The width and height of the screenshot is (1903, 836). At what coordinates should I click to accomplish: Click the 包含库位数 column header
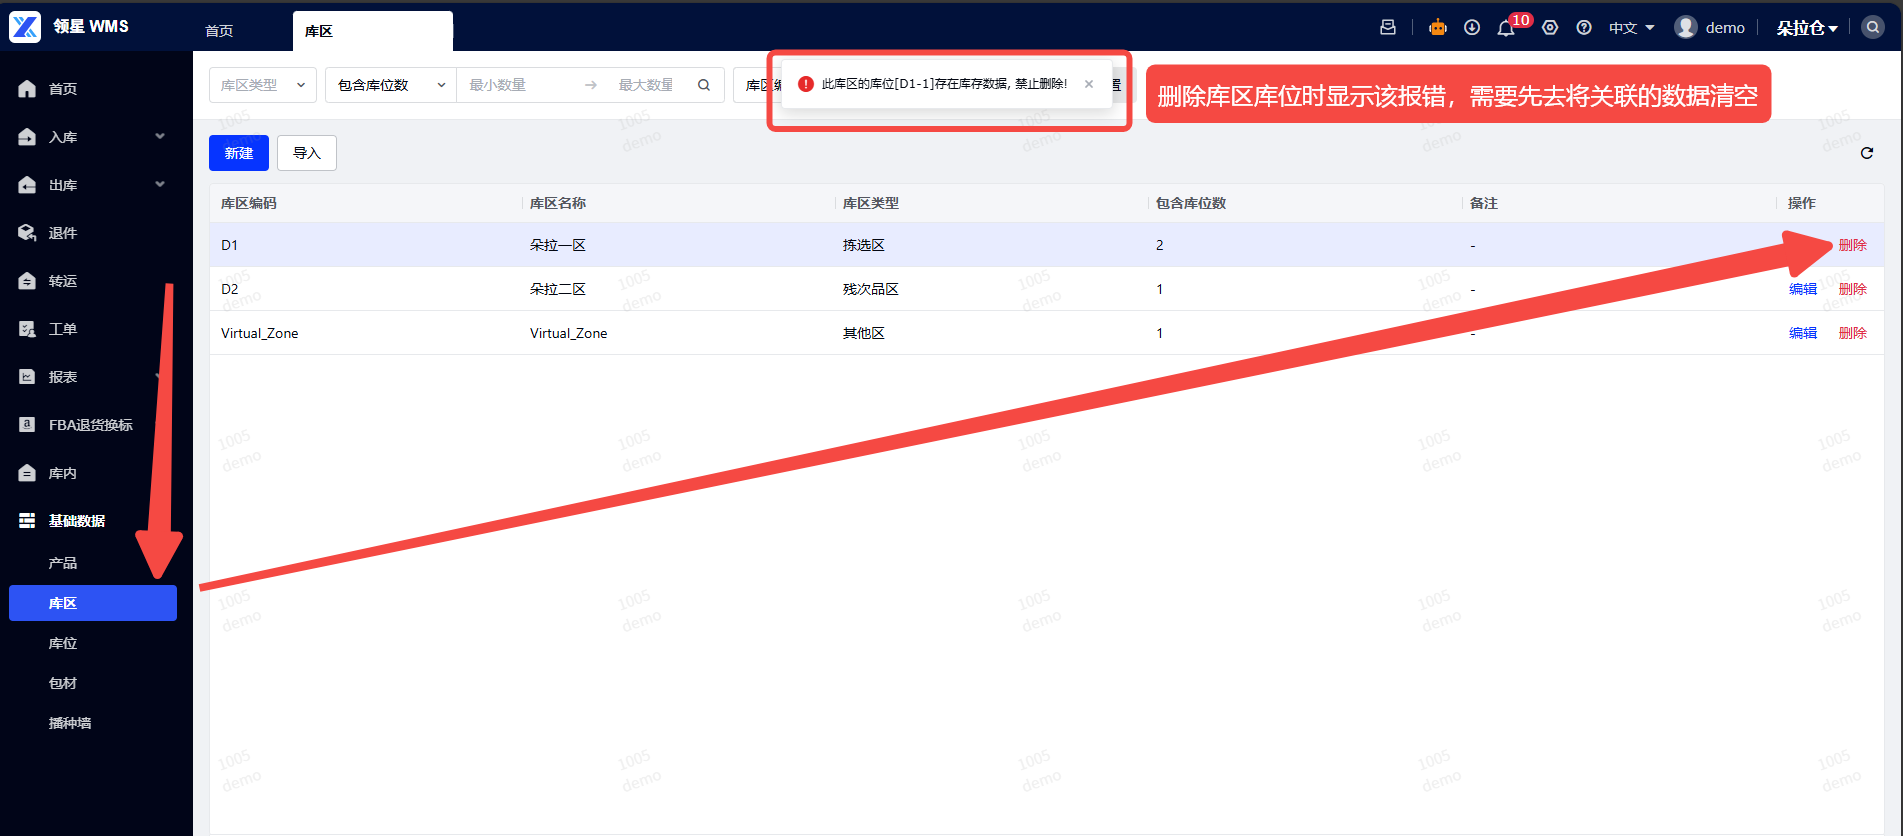coord(1191,203)
